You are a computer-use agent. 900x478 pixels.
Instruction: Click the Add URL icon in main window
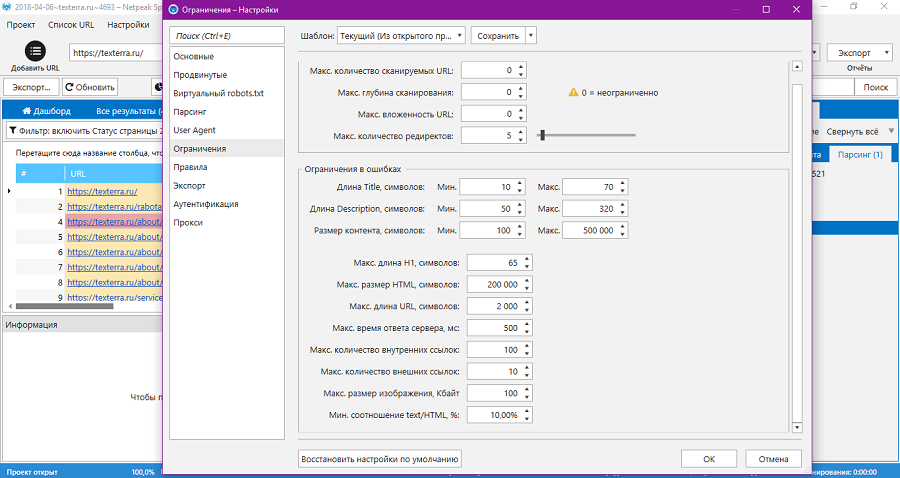[x=35, y=51]
